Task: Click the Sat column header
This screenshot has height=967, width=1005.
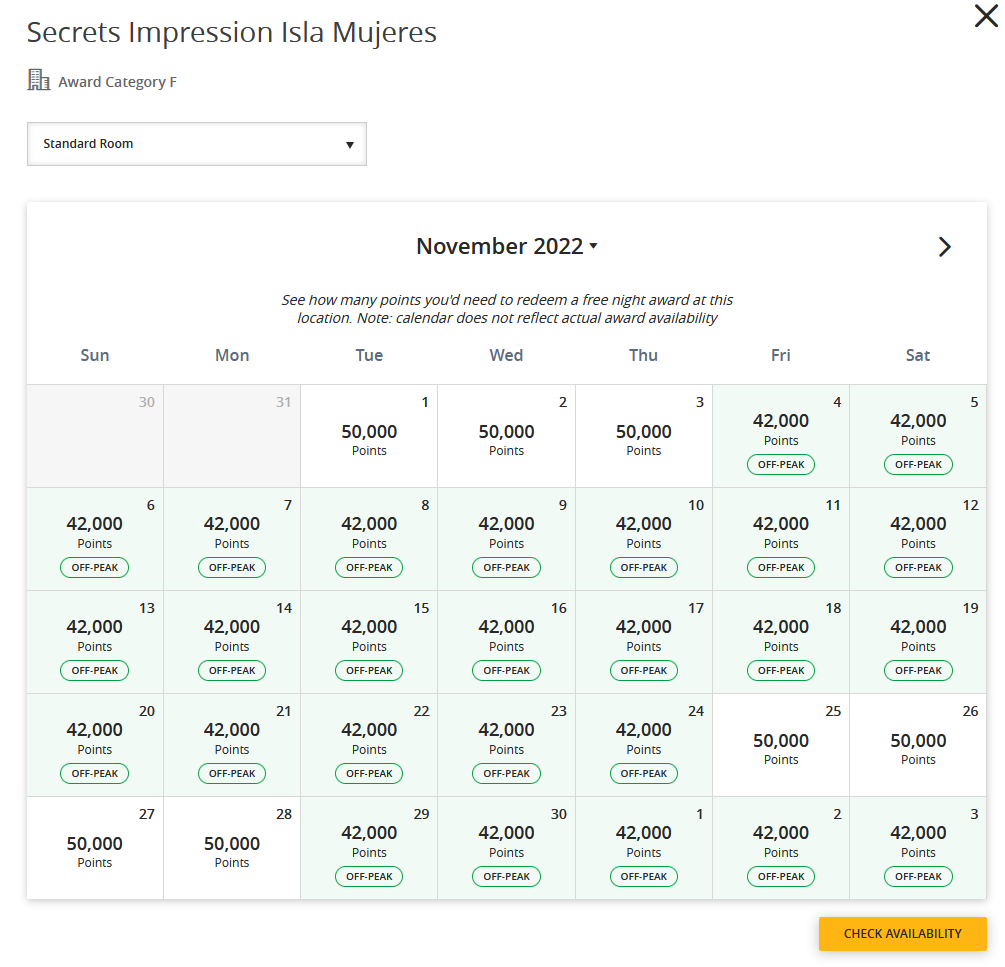Action: (918, 355)
